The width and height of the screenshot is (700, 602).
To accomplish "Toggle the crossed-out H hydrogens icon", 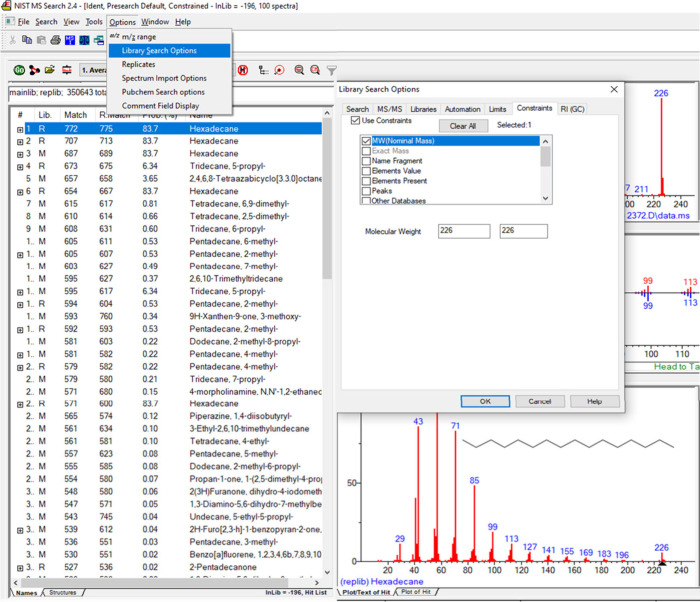I will point(243,70).
